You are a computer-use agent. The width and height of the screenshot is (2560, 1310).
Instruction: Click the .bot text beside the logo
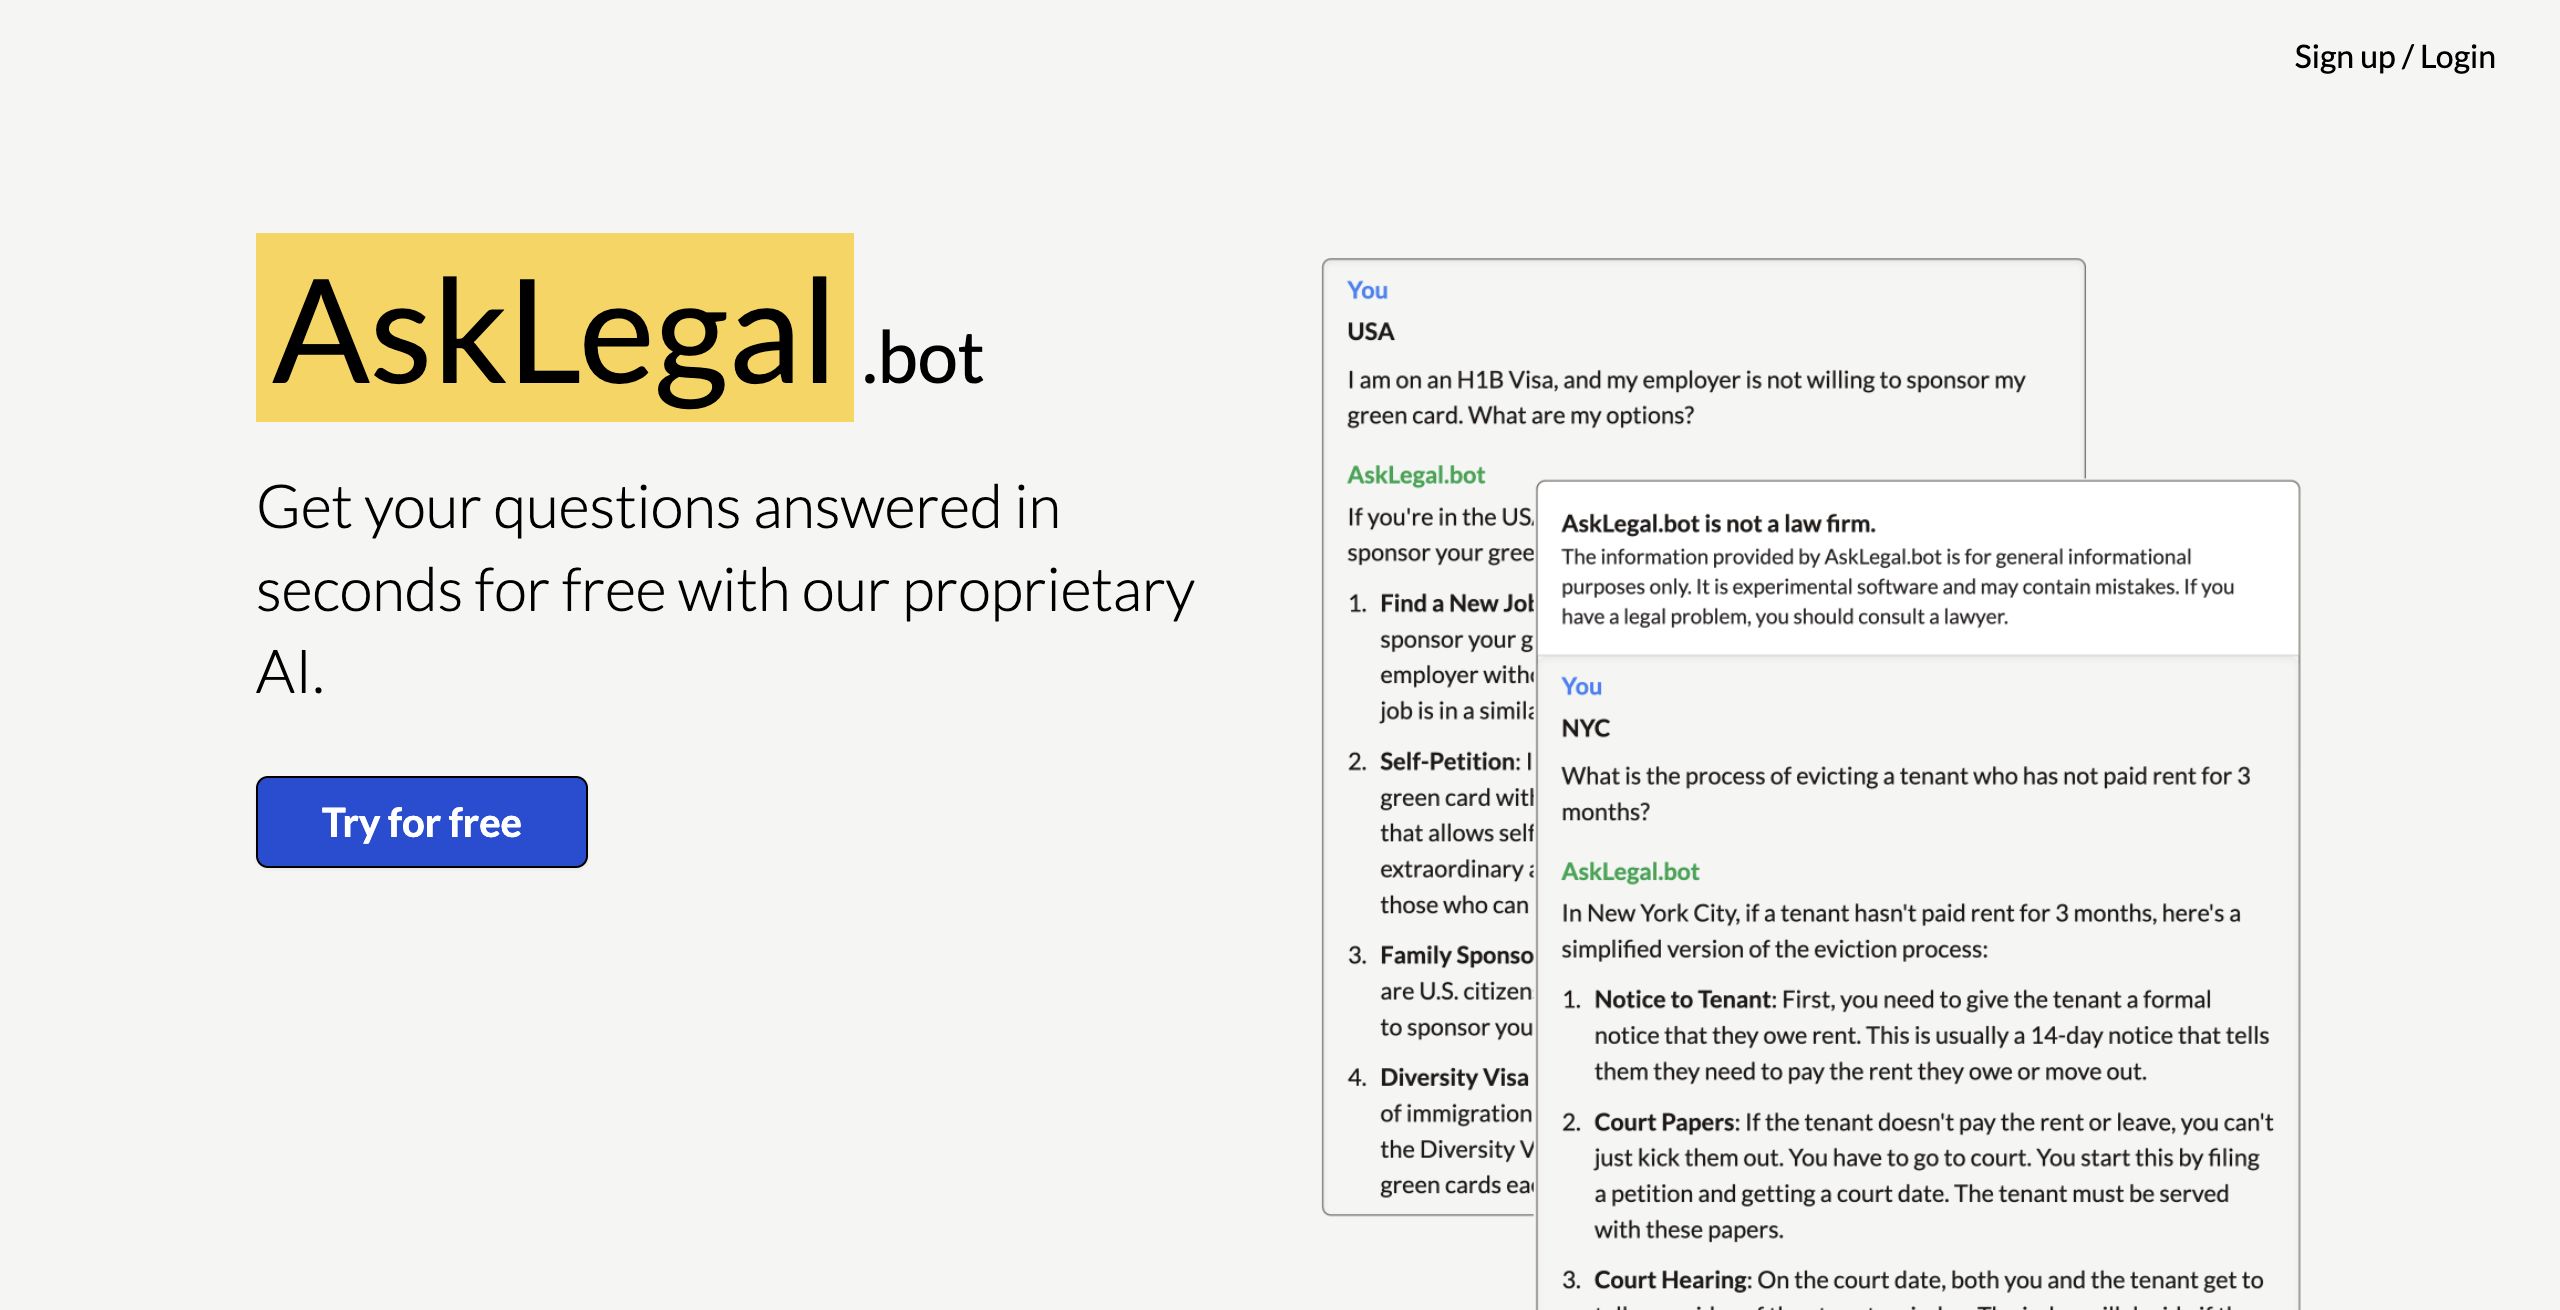tap(923, 358)
